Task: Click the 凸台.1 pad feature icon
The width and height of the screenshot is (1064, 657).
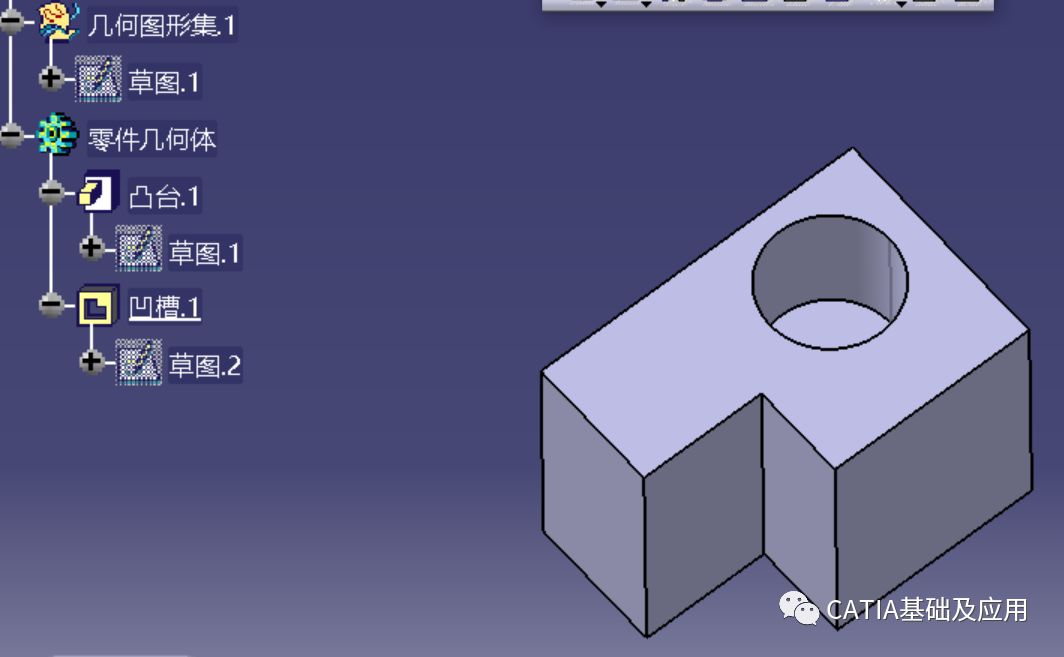Action: (x=99, y=192)
